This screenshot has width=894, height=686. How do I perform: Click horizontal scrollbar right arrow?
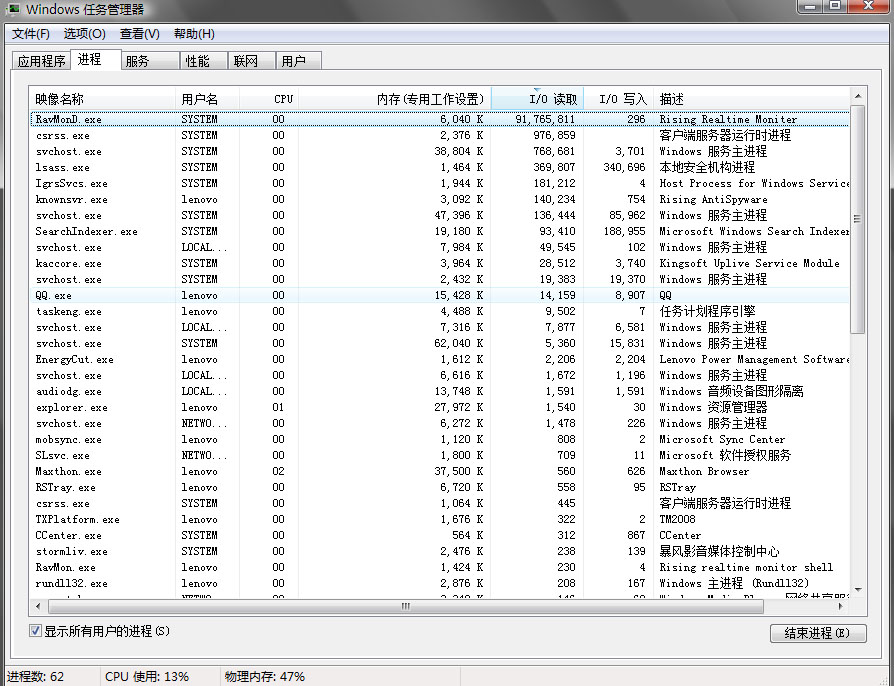[x=840, y=606]
